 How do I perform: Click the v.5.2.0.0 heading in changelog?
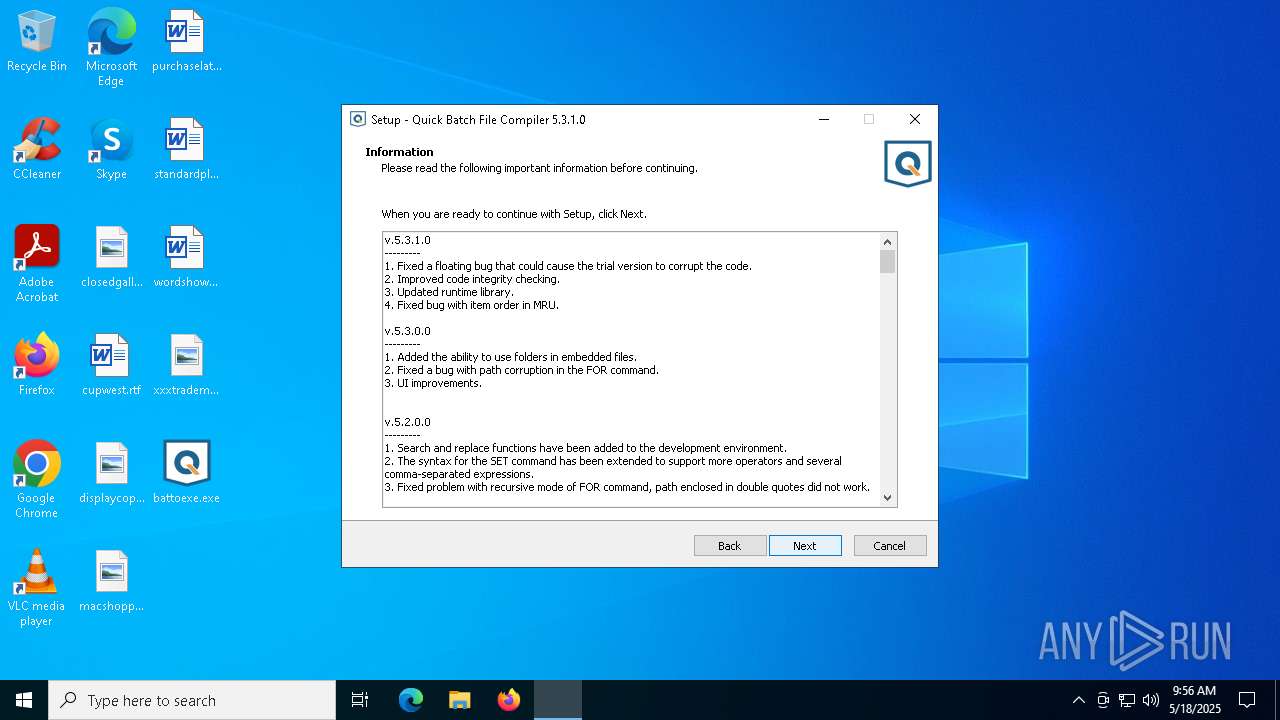(408, 422)
